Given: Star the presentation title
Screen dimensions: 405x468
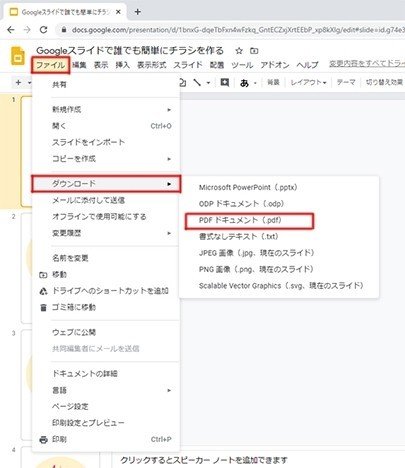Looking at the screenshot, I should coord(239,51).
